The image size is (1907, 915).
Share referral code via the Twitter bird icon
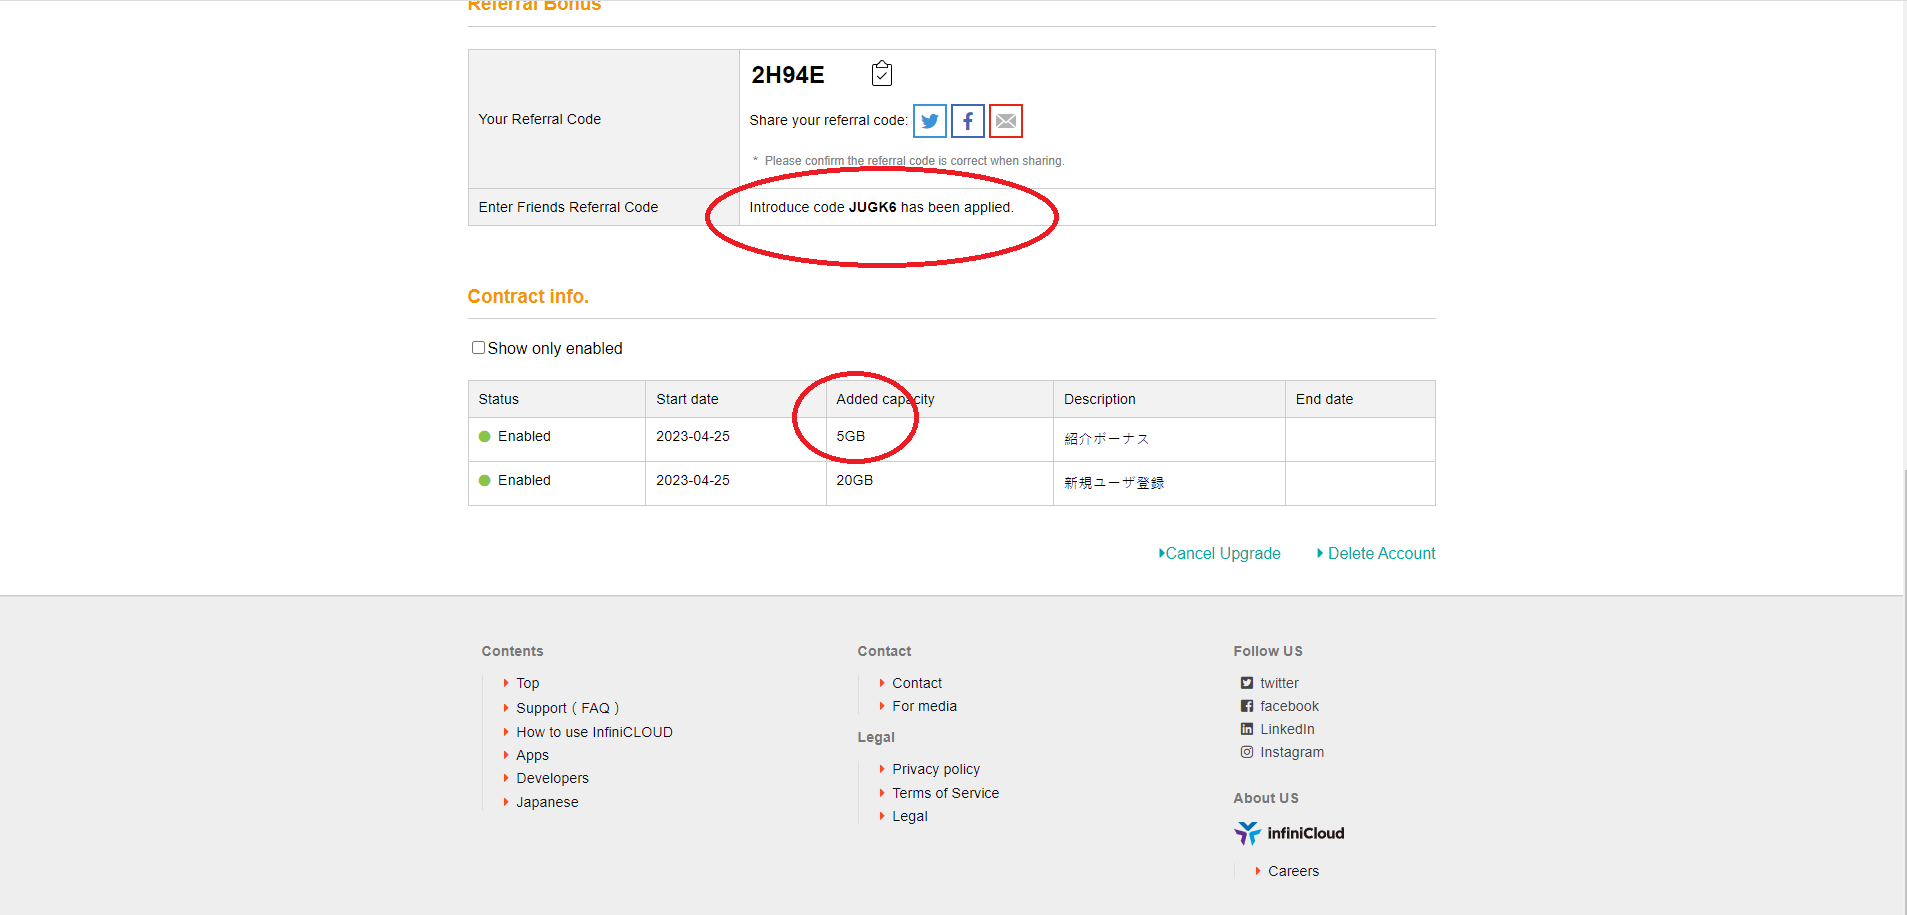pyautogui.click(x=929, y=121)
